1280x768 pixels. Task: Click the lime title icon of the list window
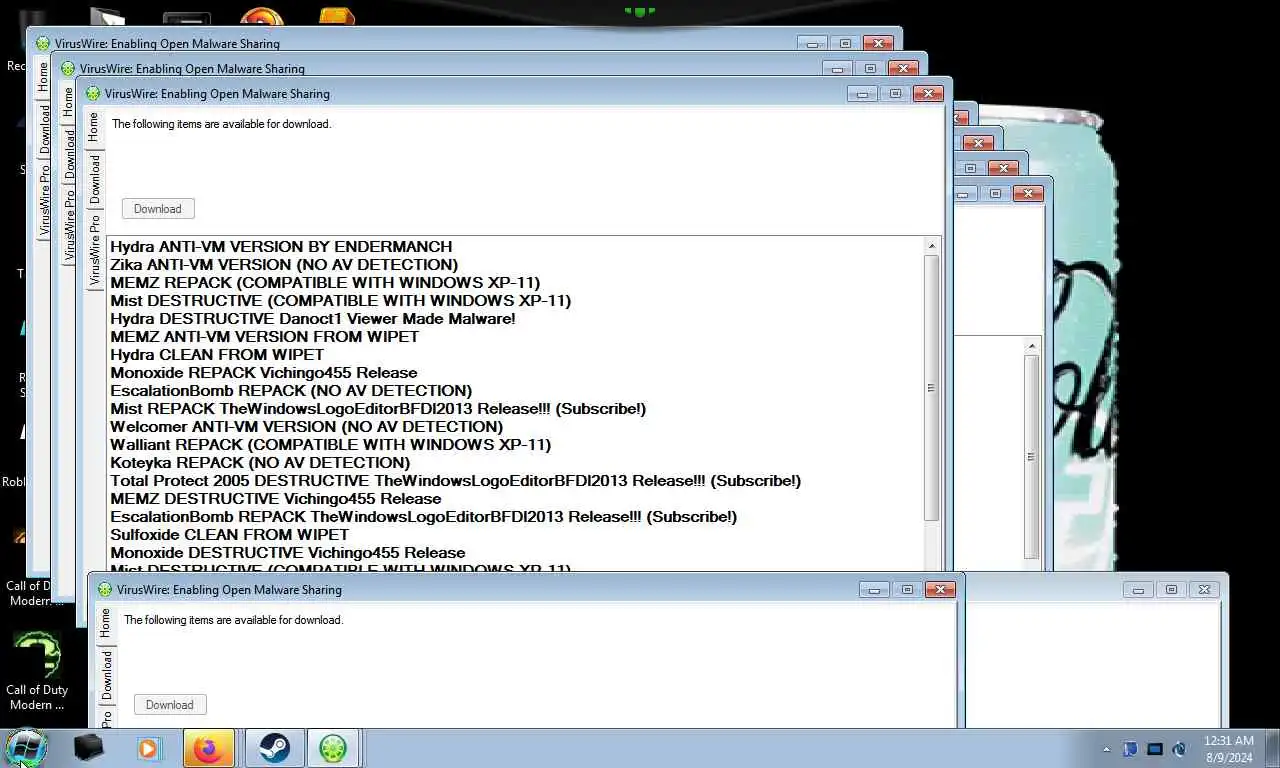click(x=93, y=94)
